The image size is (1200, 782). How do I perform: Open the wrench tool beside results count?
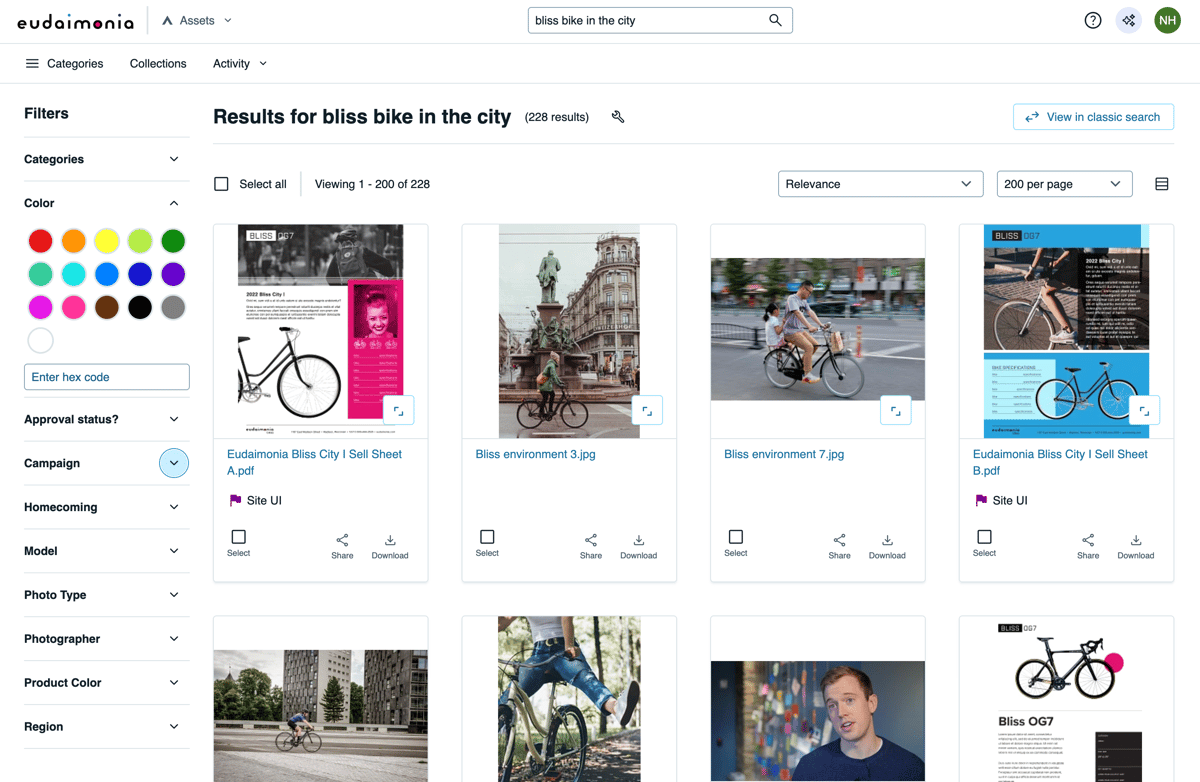618,117
